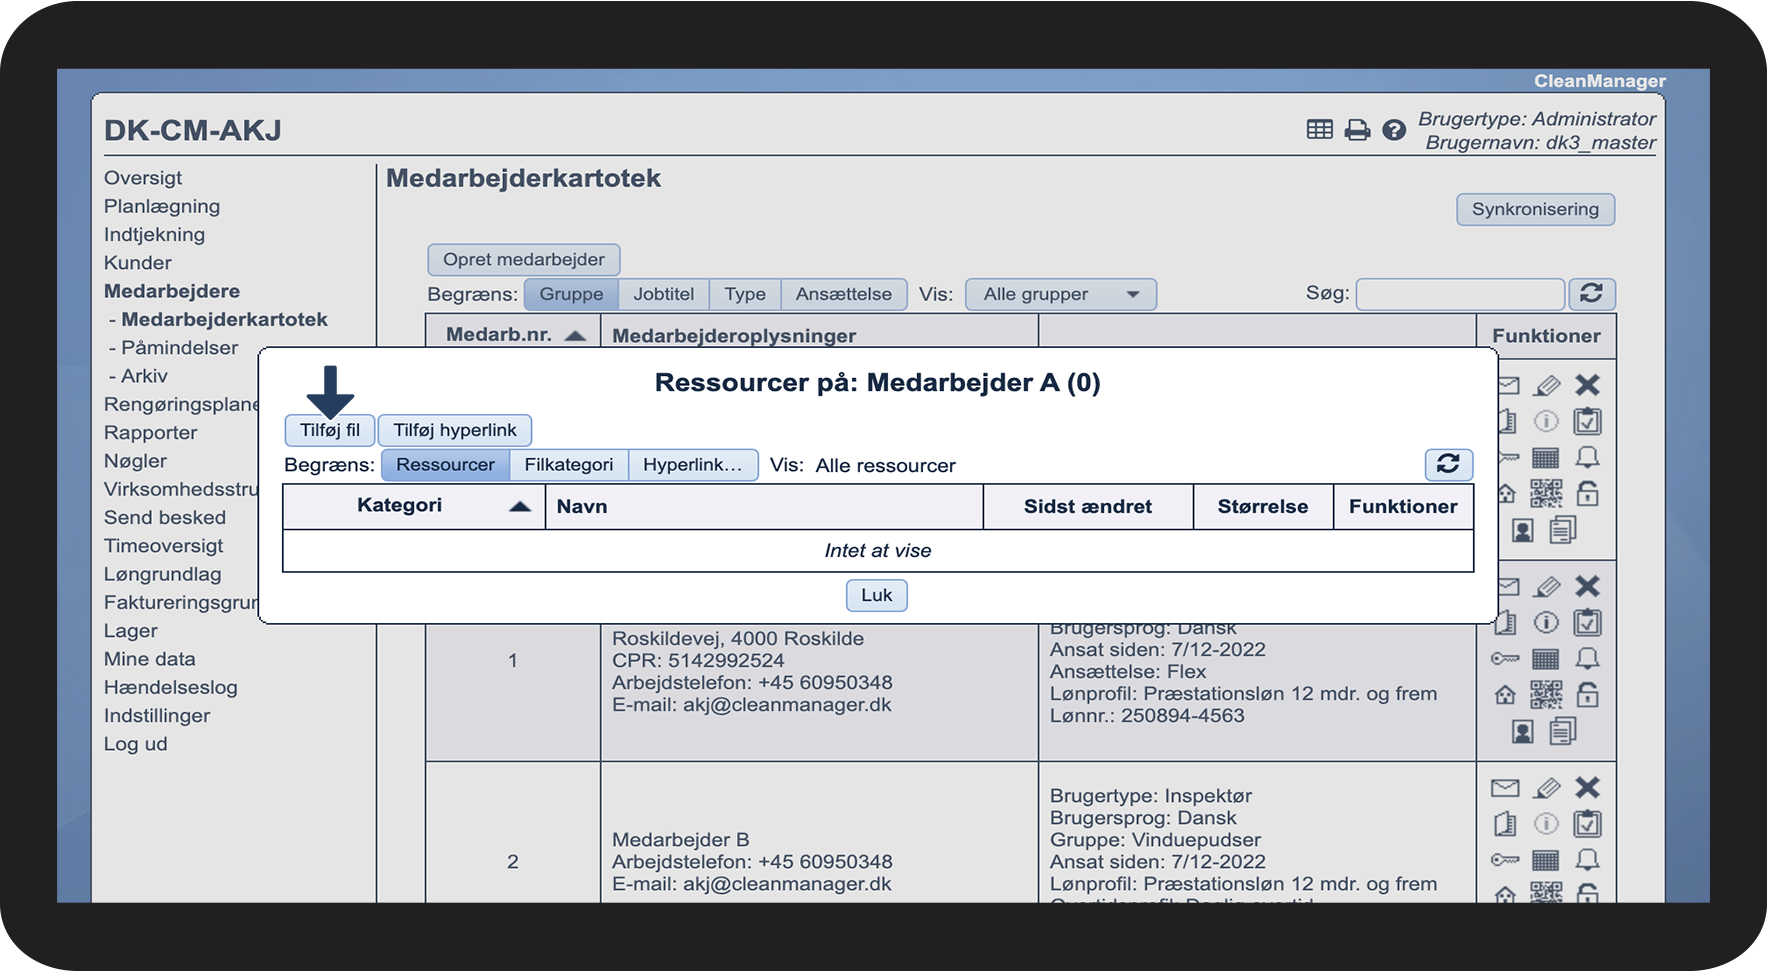Image resolution: width=1767 pixels, height=971 pixels.
Task: Select the Filkategori filter tab
Action: [568, 465]
